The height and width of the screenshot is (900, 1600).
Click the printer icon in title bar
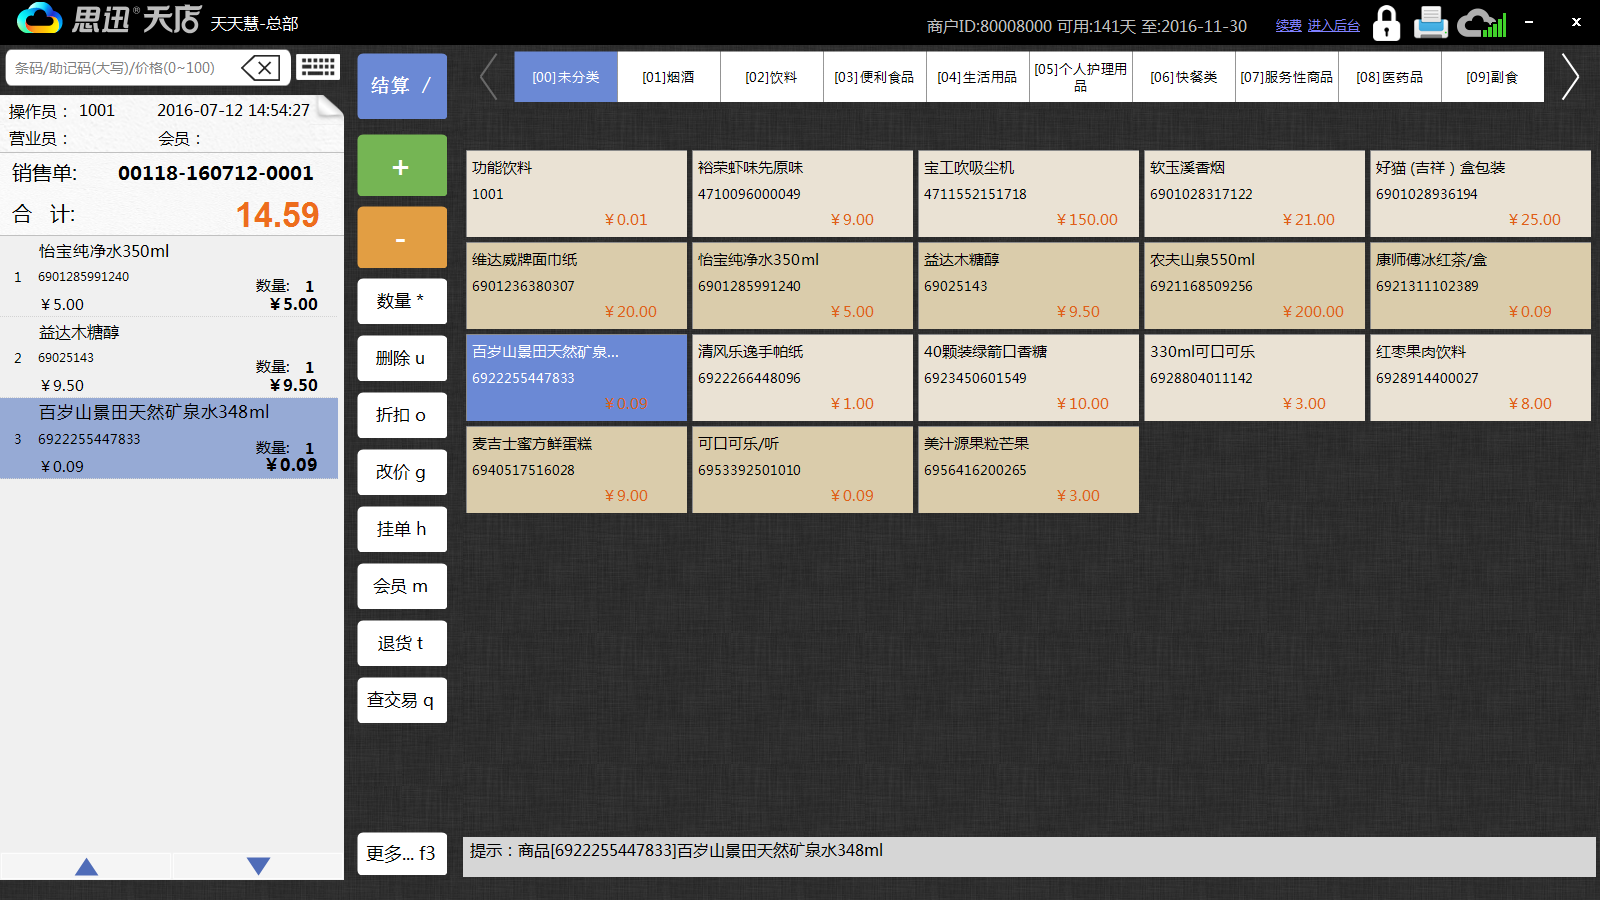click(1431, 23)
